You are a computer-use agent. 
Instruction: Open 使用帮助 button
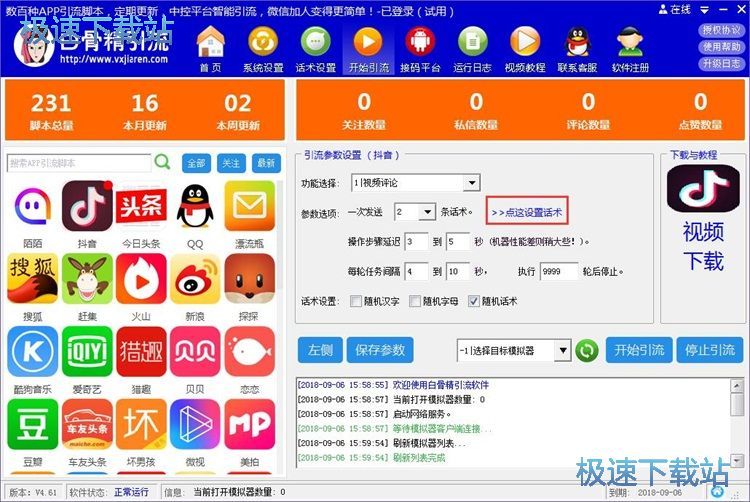(x=721, y=47)
